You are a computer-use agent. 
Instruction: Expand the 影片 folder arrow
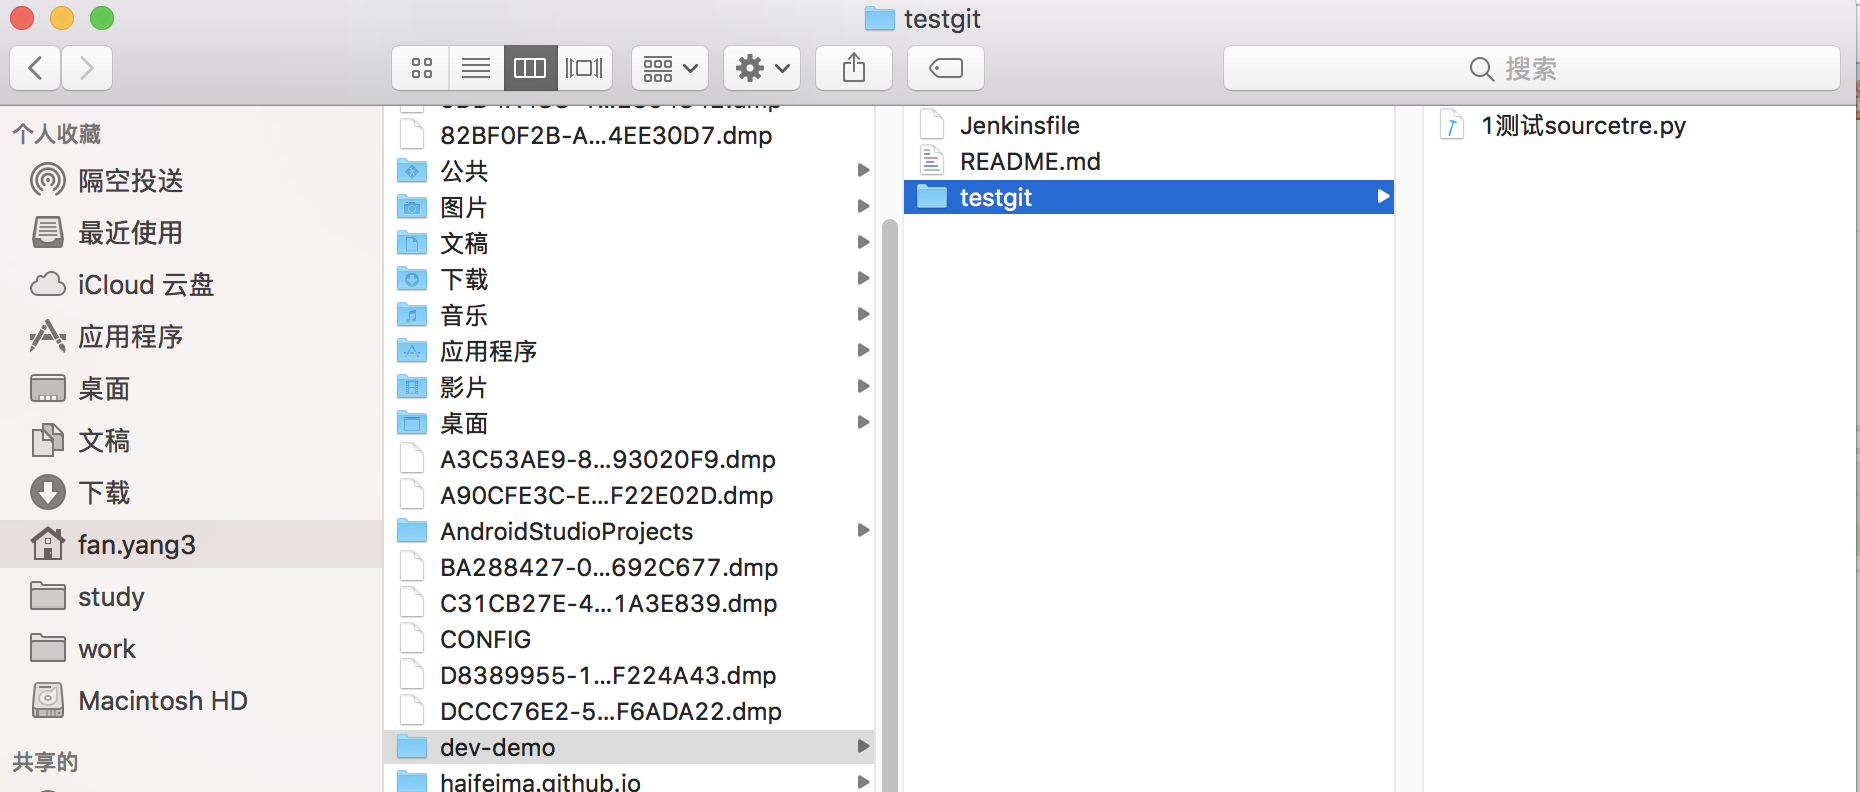[x=863, y=386]
